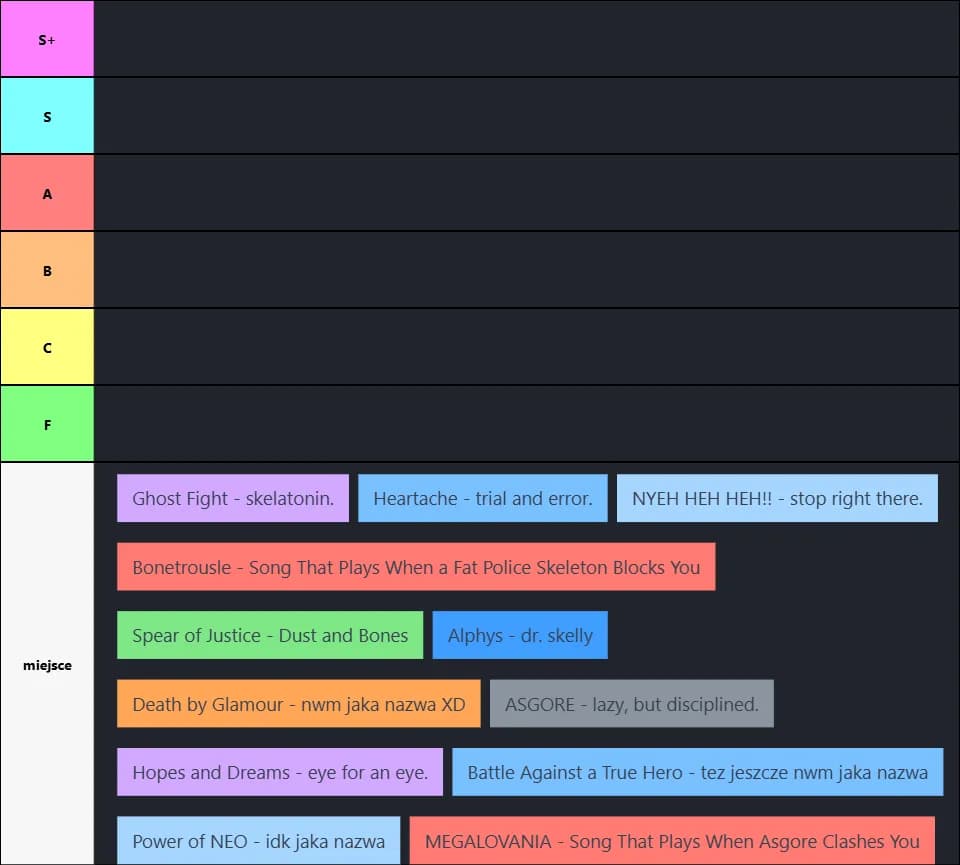Select NYEH HEH HEH!! - stop right there
Image resolution: width=960 pixels, height=865 pixels.
pyautogui.click(x=777, y=498)
